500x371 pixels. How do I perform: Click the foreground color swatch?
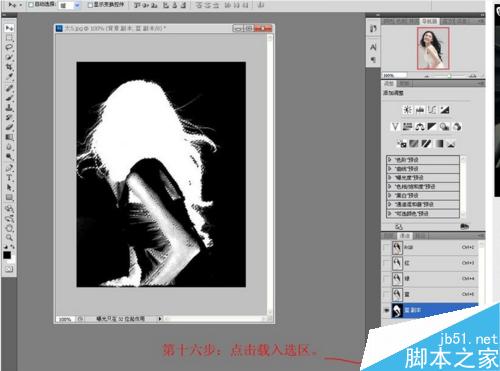click(x=7, y=255)
